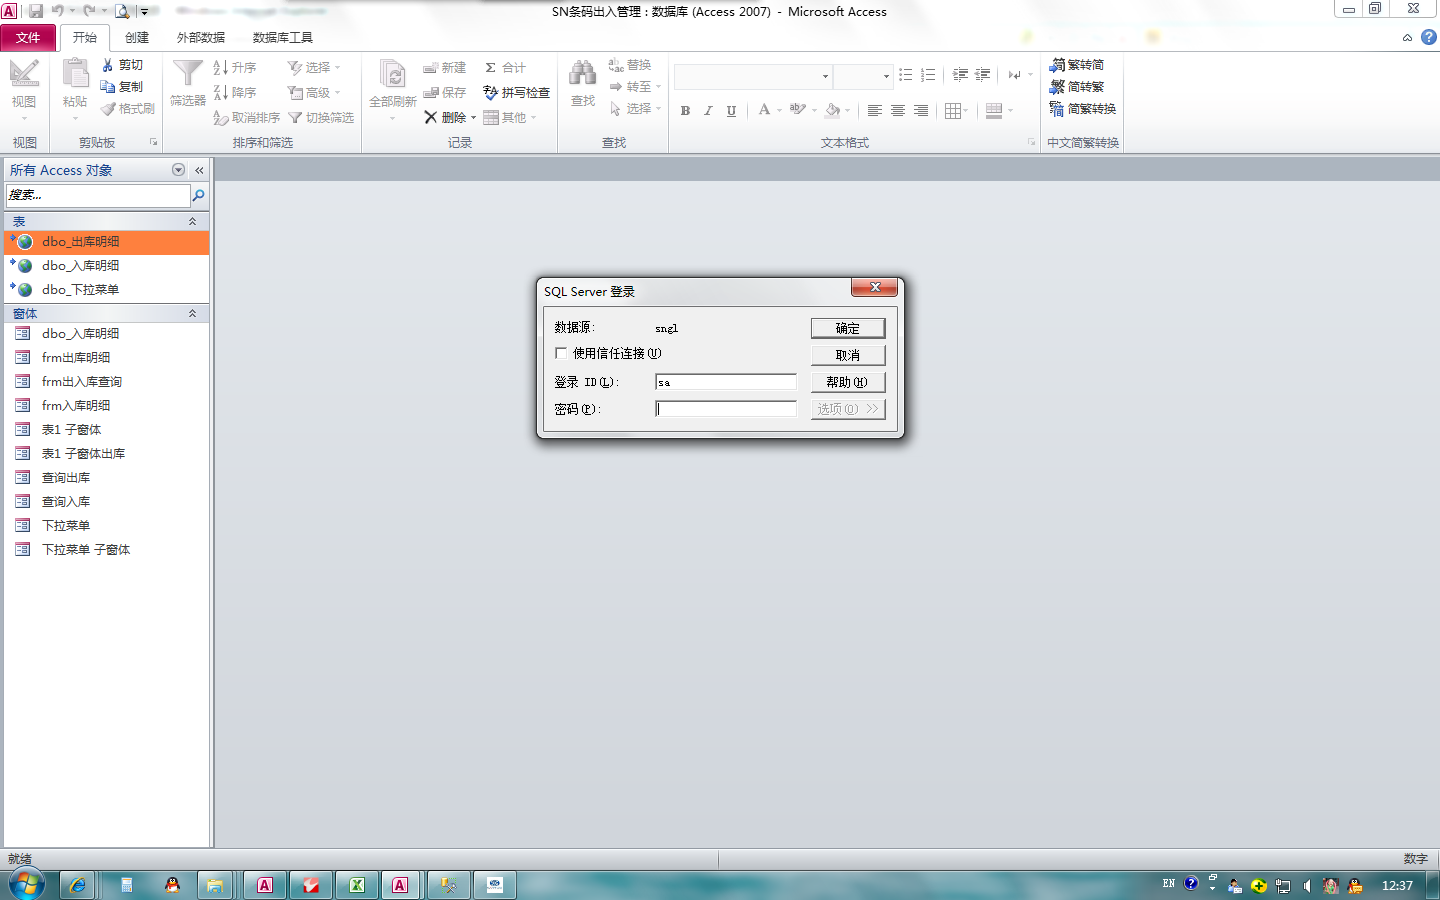
Task: Open background fill color bucket
Action: (833, 110)
